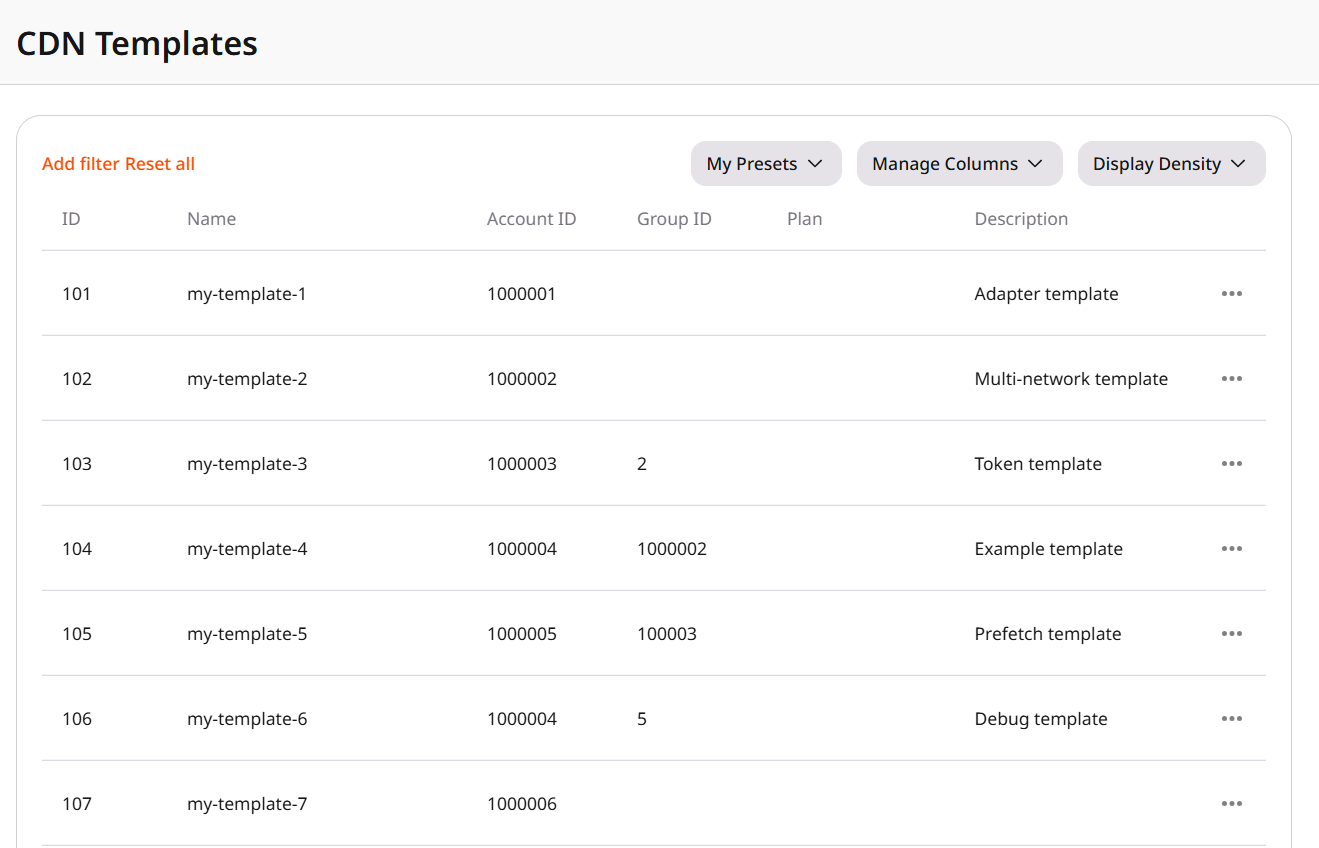1319x848 pixels.
Task: Click ID cell 104
Action: (x=76, y=549)
